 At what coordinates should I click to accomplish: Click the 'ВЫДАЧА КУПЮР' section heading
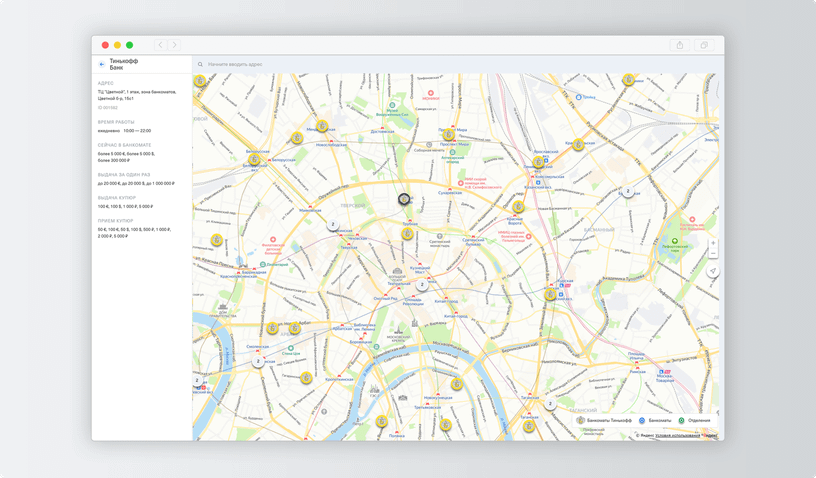coord(117,198)
